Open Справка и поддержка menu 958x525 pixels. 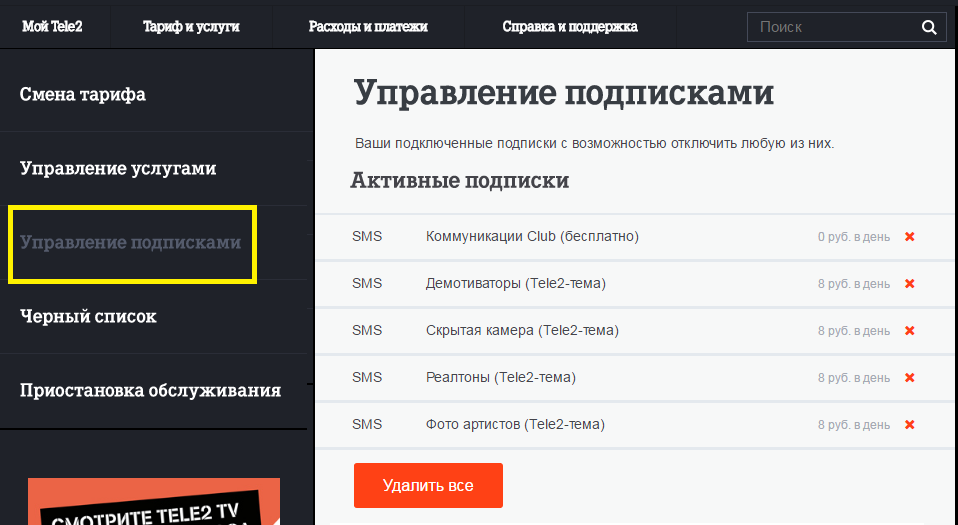(570, 27)
